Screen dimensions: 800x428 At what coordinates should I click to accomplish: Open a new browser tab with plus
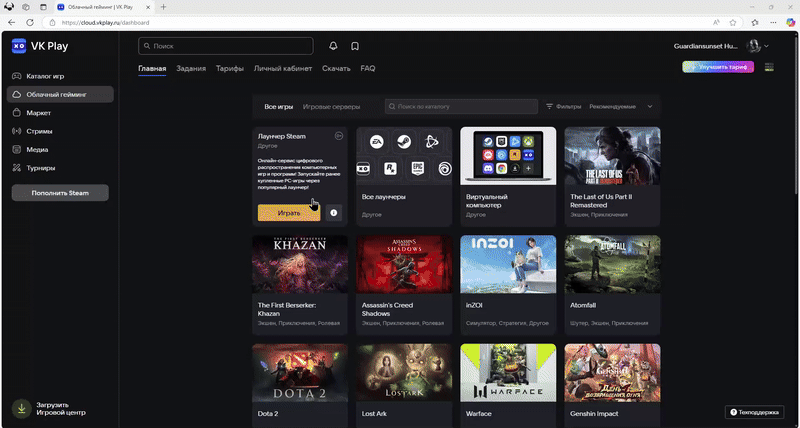(163, 7)
